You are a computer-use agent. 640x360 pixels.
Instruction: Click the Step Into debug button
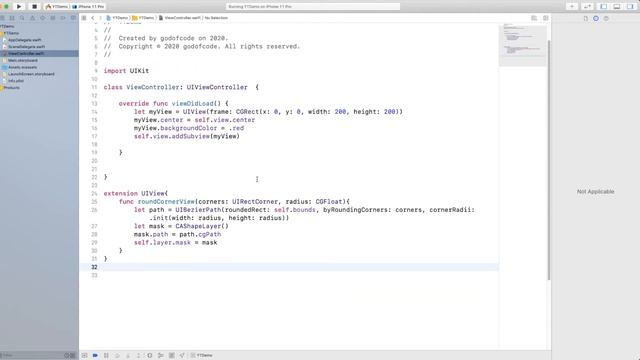click(x=128, y=356)
